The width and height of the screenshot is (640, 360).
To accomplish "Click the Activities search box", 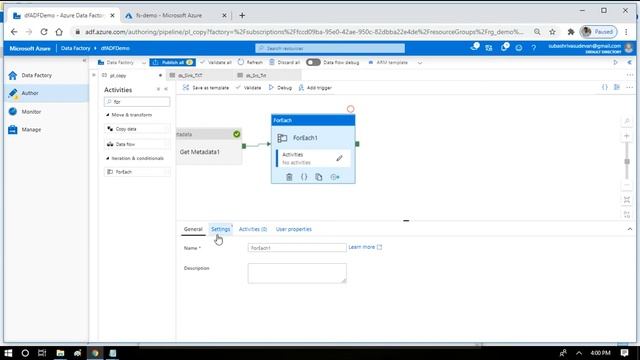I will pos(137,102).
